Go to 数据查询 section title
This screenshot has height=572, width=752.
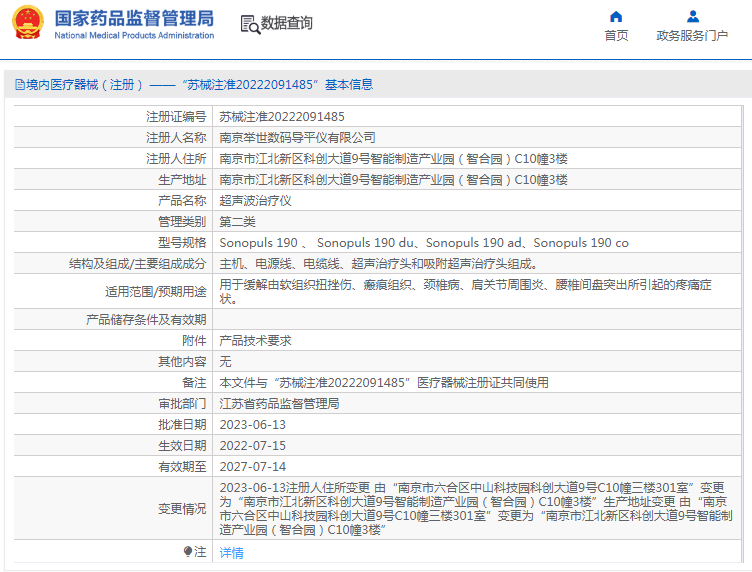coord(286,23)
